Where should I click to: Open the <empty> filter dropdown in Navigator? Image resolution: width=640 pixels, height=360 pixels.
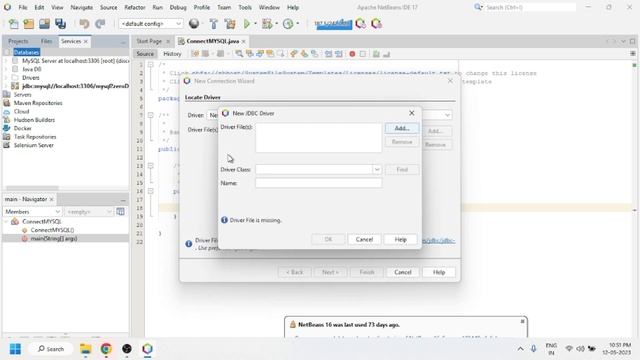(x=89, y=212)
